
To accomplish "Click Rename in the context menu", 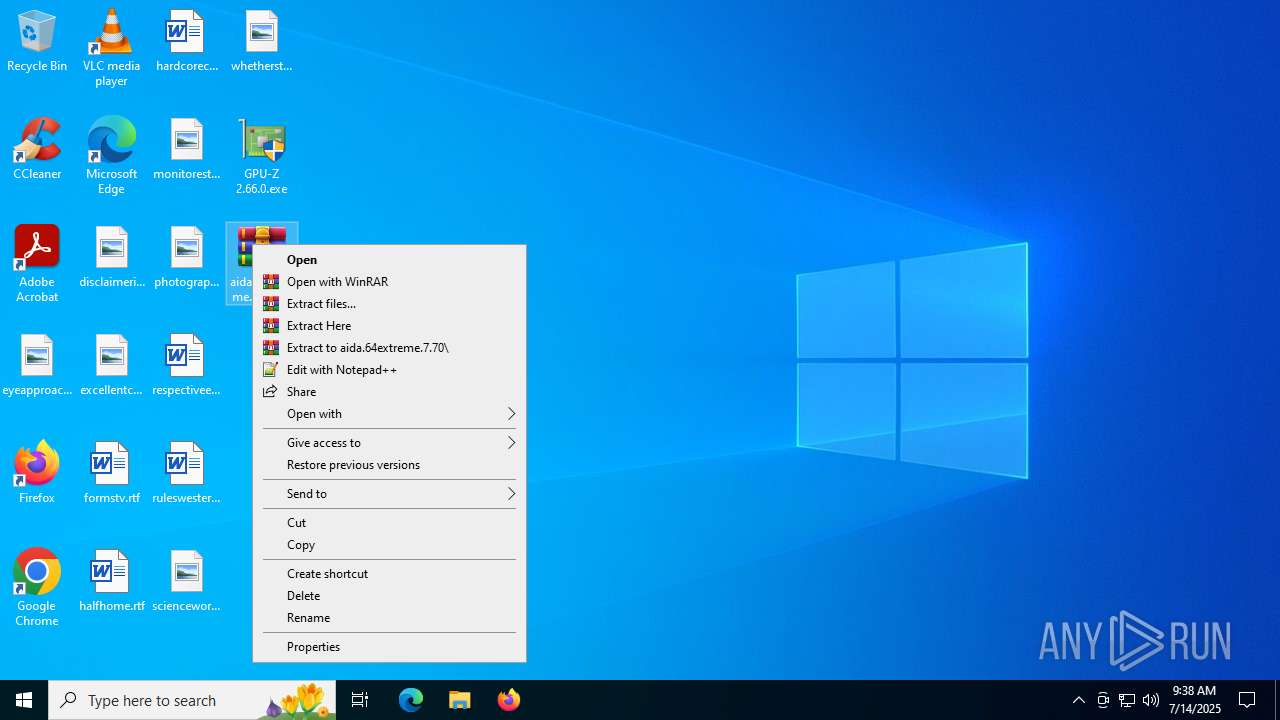I will [389, 618].
